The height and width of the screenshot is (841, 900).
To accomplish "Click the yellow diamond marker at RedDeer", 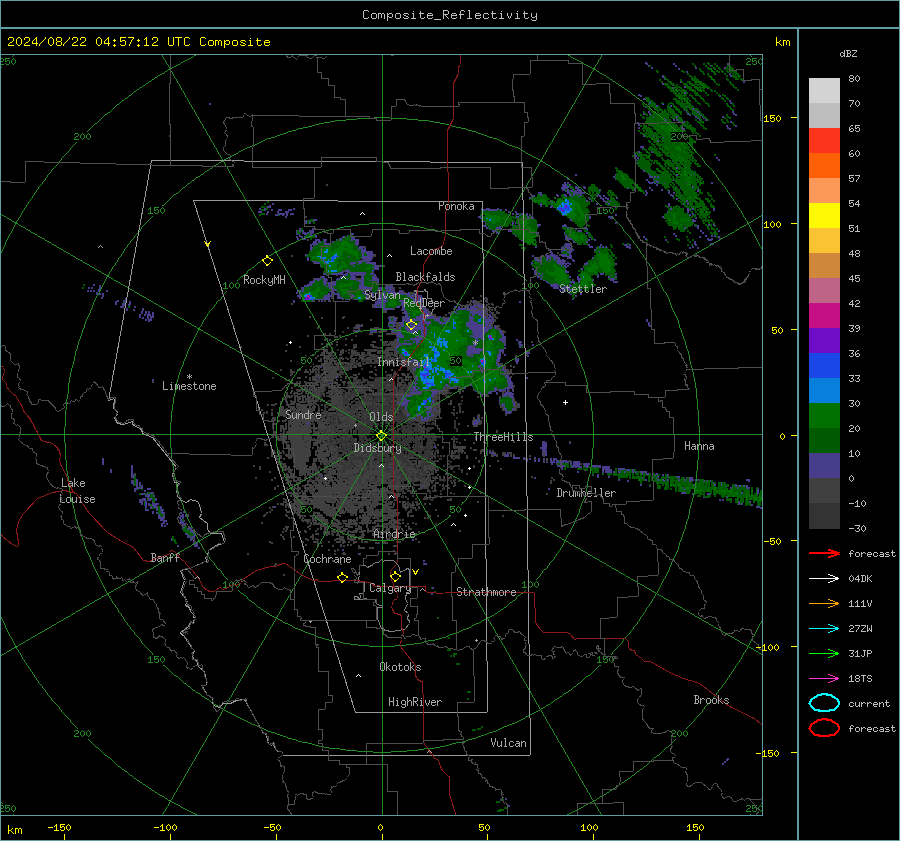I will [x=412, y=325].
